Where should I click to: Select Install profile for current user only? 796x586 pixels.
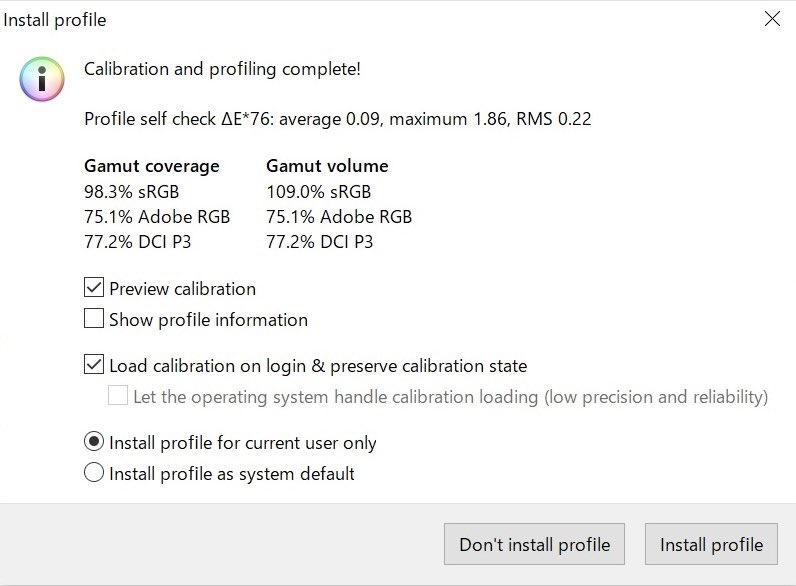pos(94,442)
